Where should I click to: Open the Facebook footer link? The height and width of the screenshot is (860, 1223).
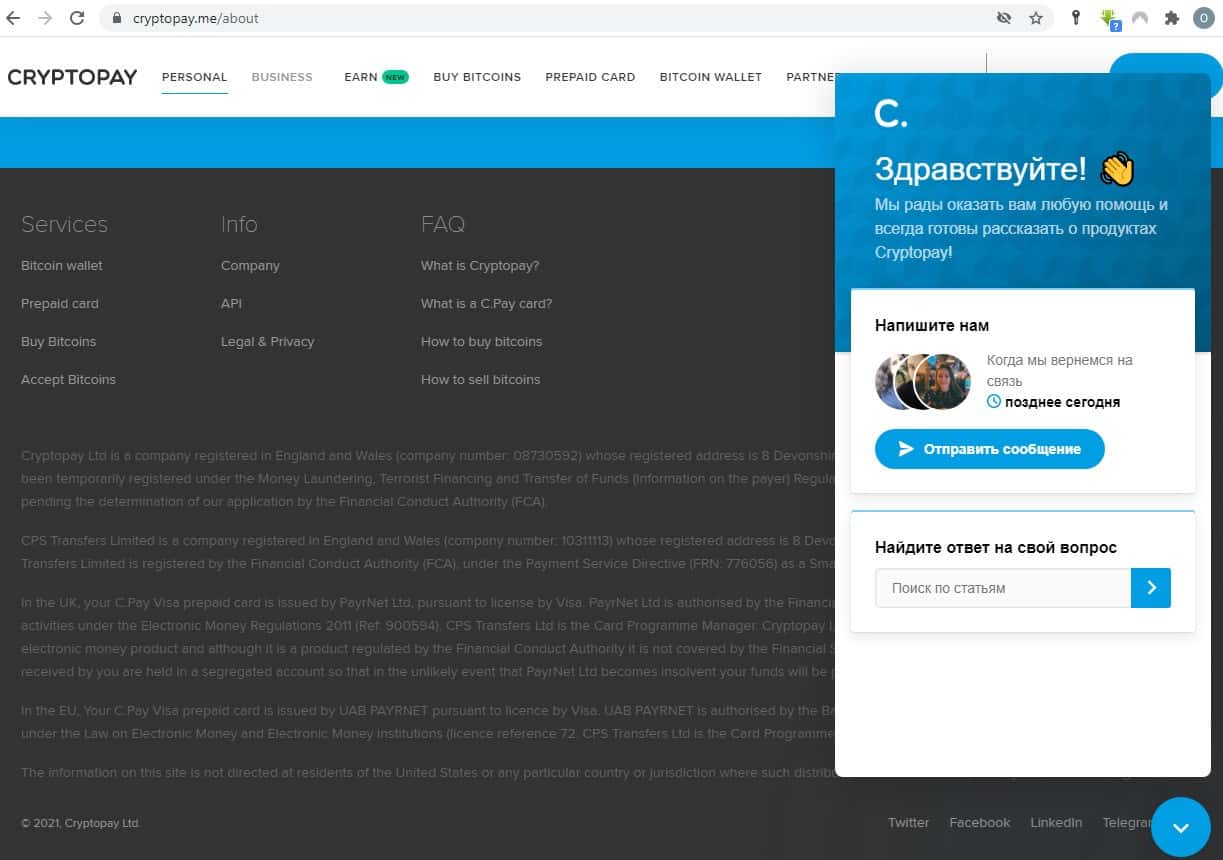click(x=980, y=823)
